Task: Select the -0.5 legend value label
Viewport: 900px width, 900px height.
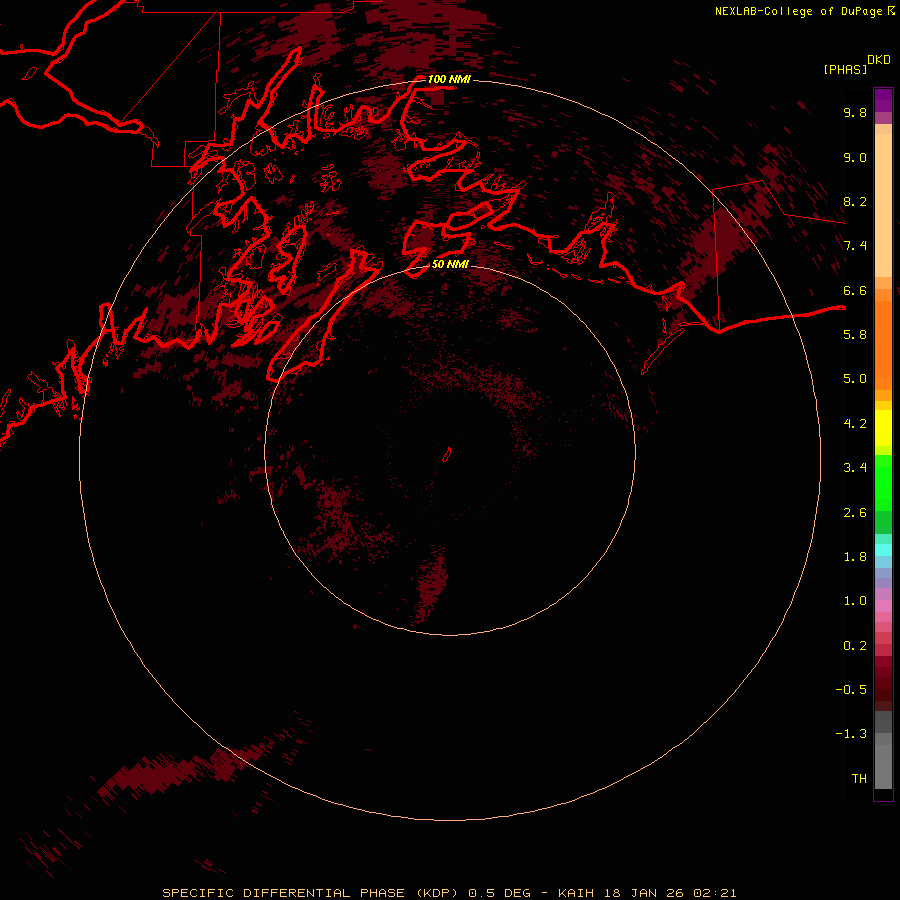Action: coord(854,690)
